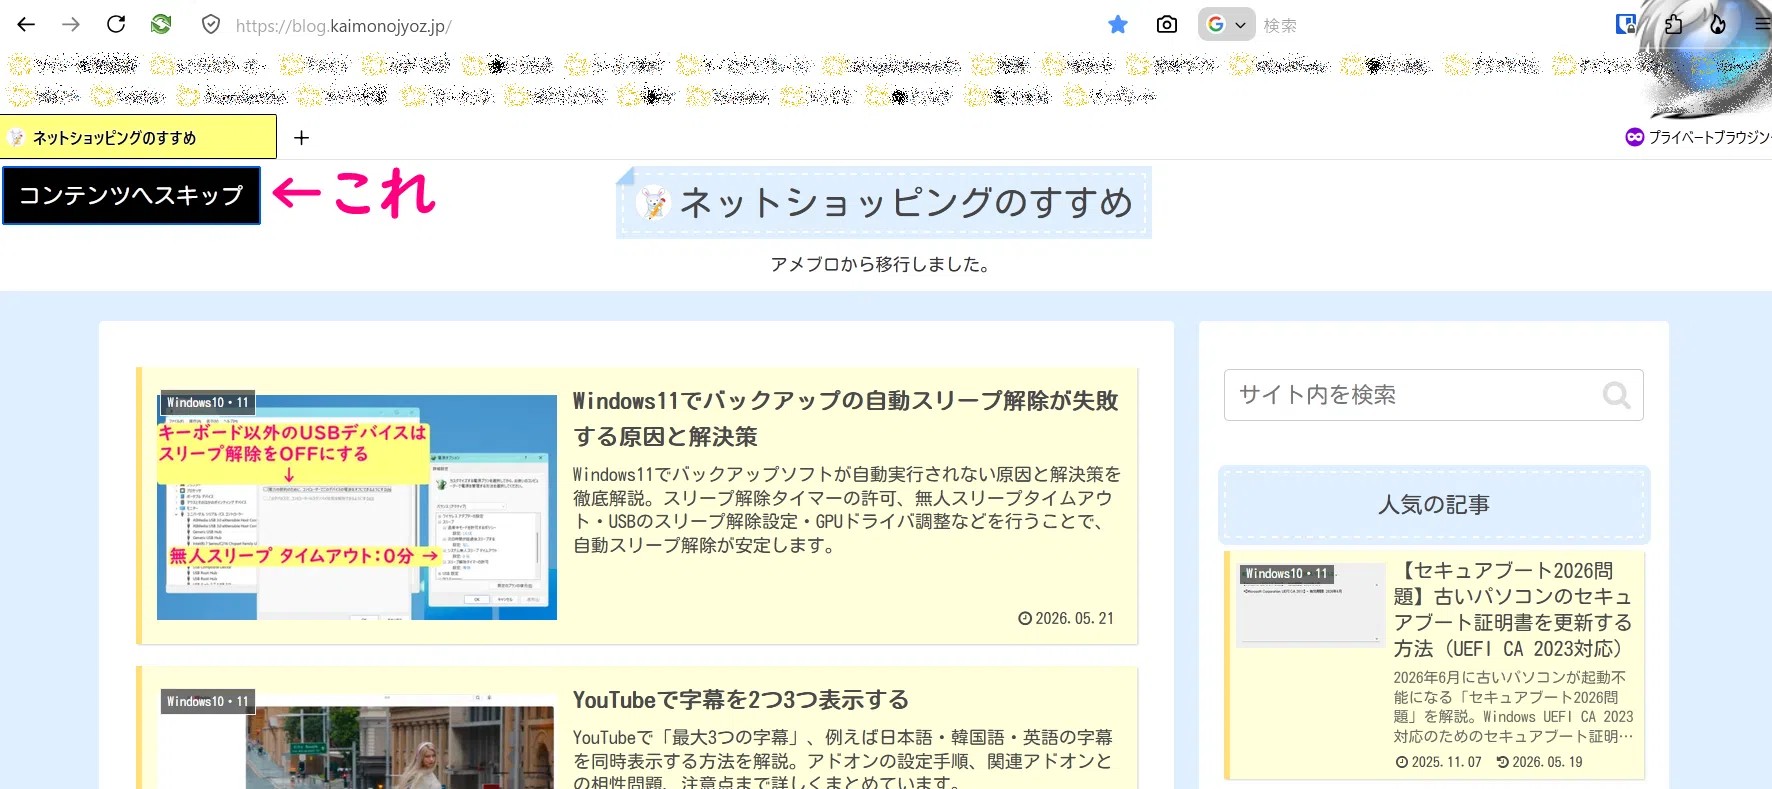Click the コンテンツへスキップ skip link
1772x789 pixels.
click(131, 195)
